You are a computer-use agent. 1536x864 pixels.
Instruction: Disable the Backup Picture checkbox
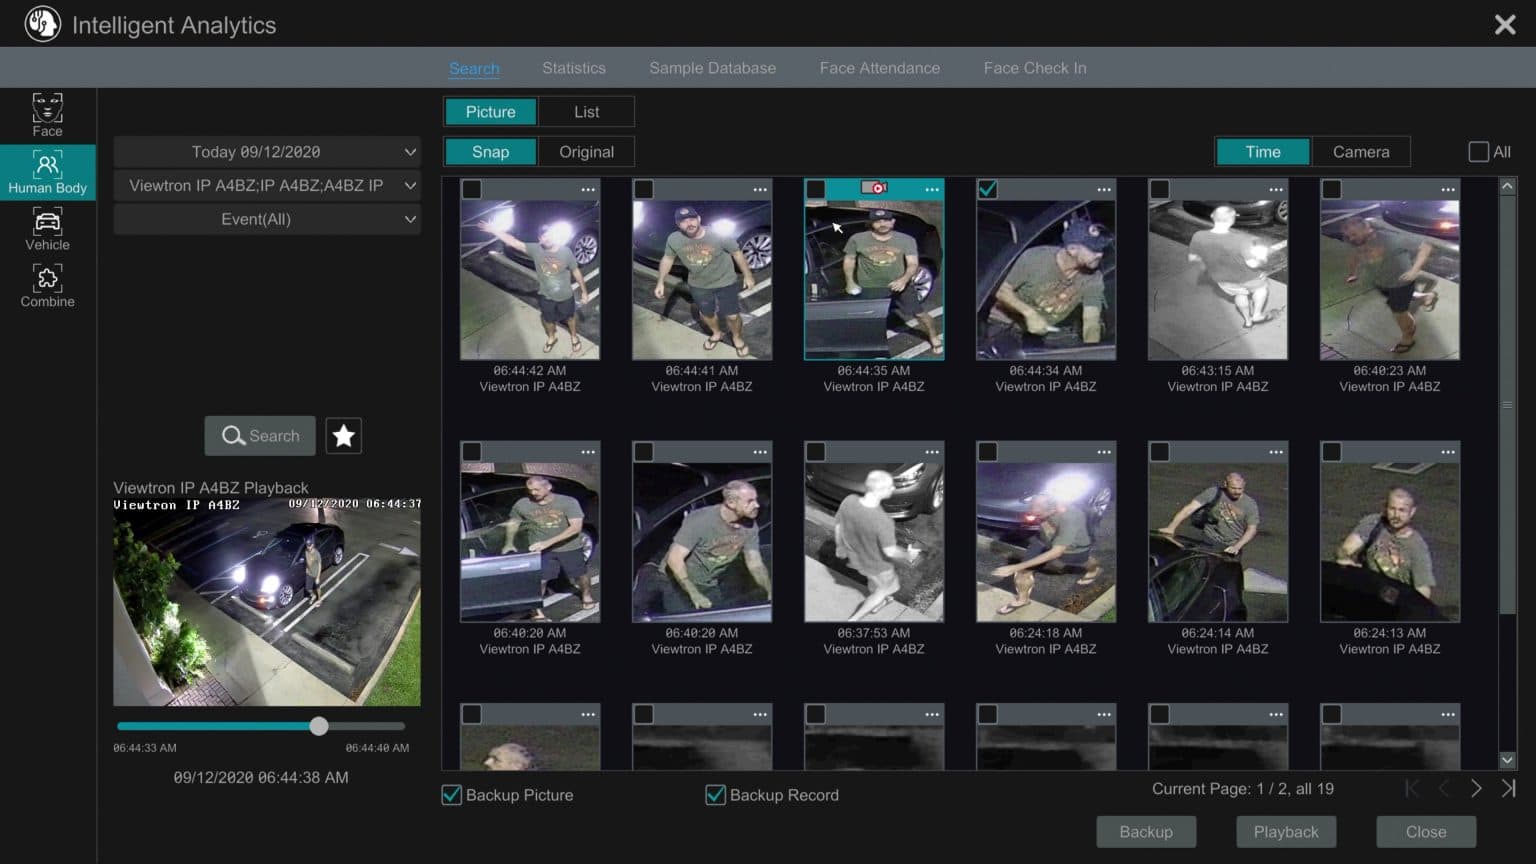(x=452, y=795)
